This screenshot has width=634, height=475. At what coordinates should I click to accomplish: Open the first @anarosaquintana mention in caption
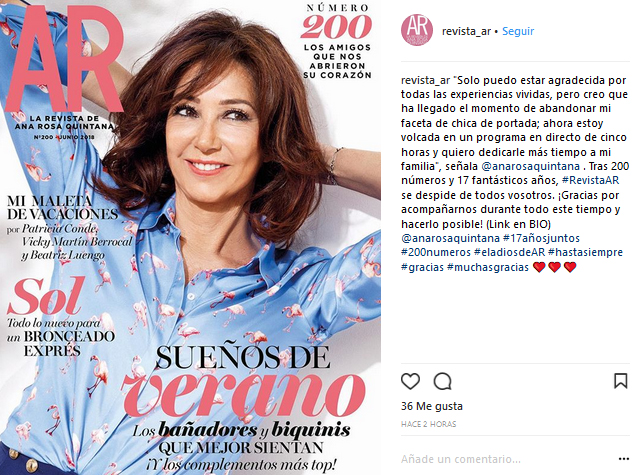530,166
